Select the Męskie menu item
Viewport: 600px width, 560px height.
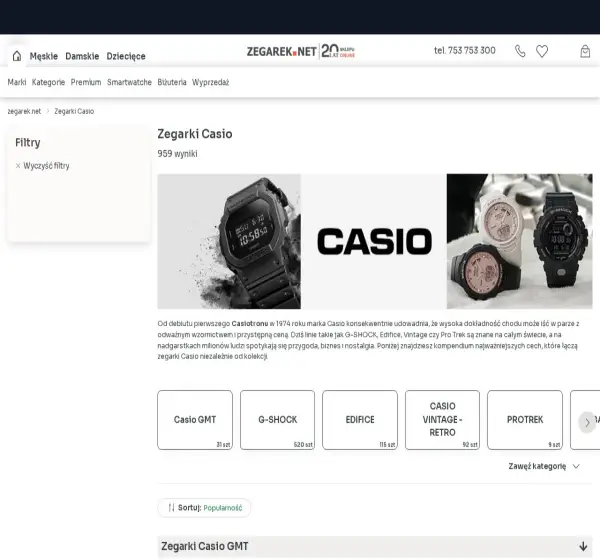click(44, 56)
